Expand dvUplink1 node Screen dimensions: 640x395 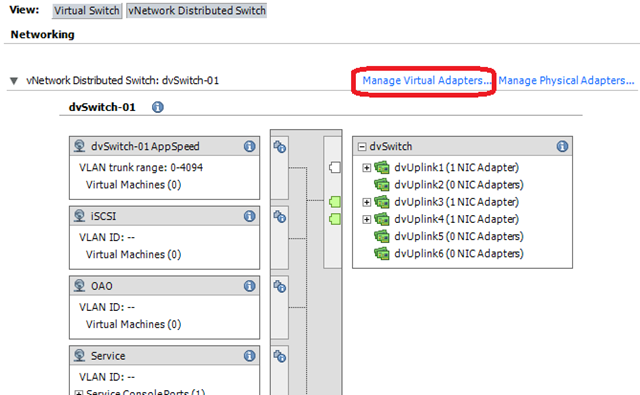[367, 168]
